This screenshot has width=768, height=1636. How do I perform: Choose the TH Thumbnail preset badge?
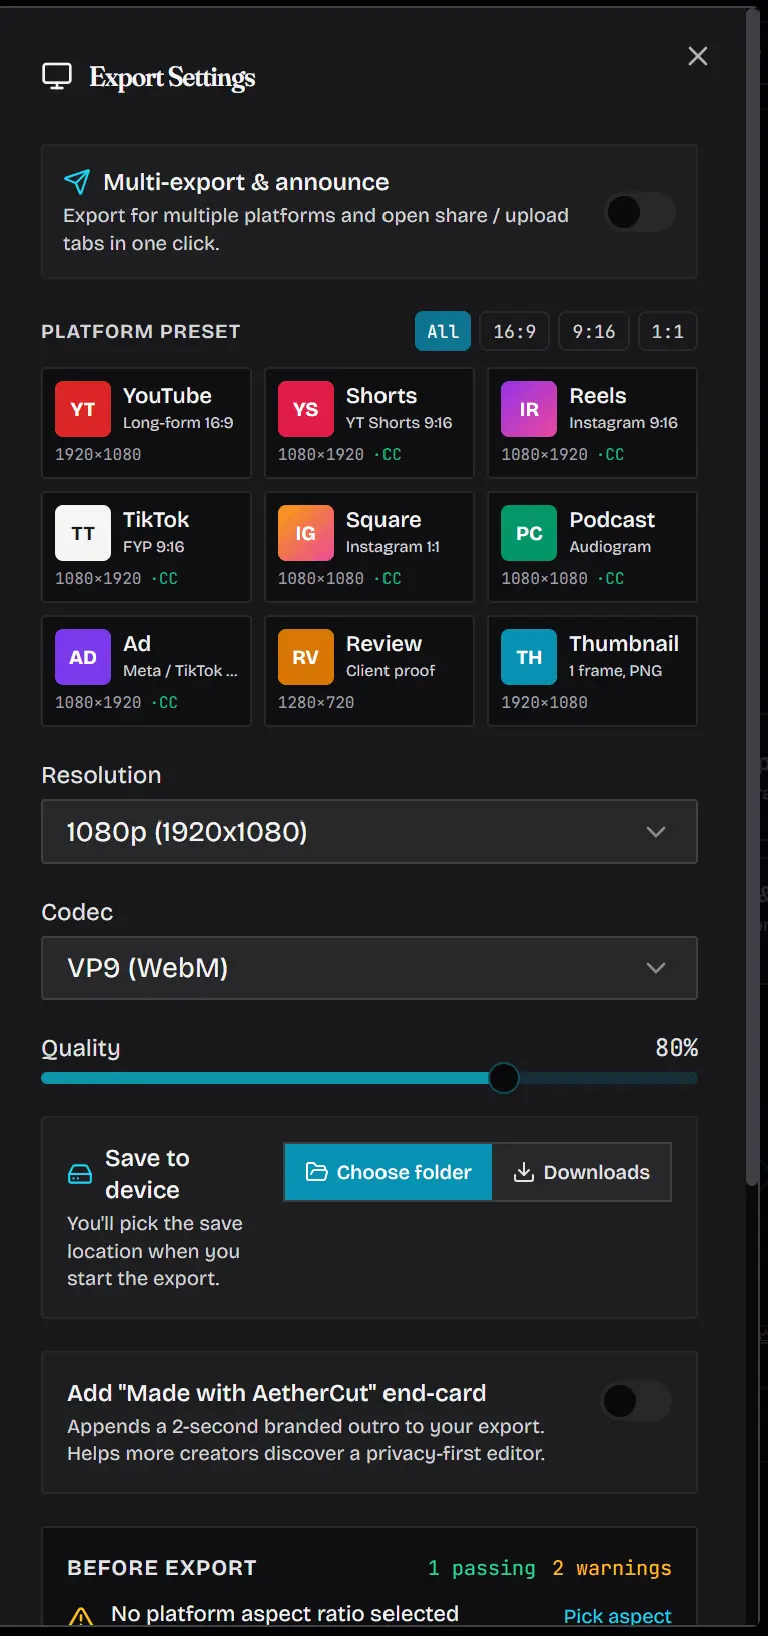529,657
